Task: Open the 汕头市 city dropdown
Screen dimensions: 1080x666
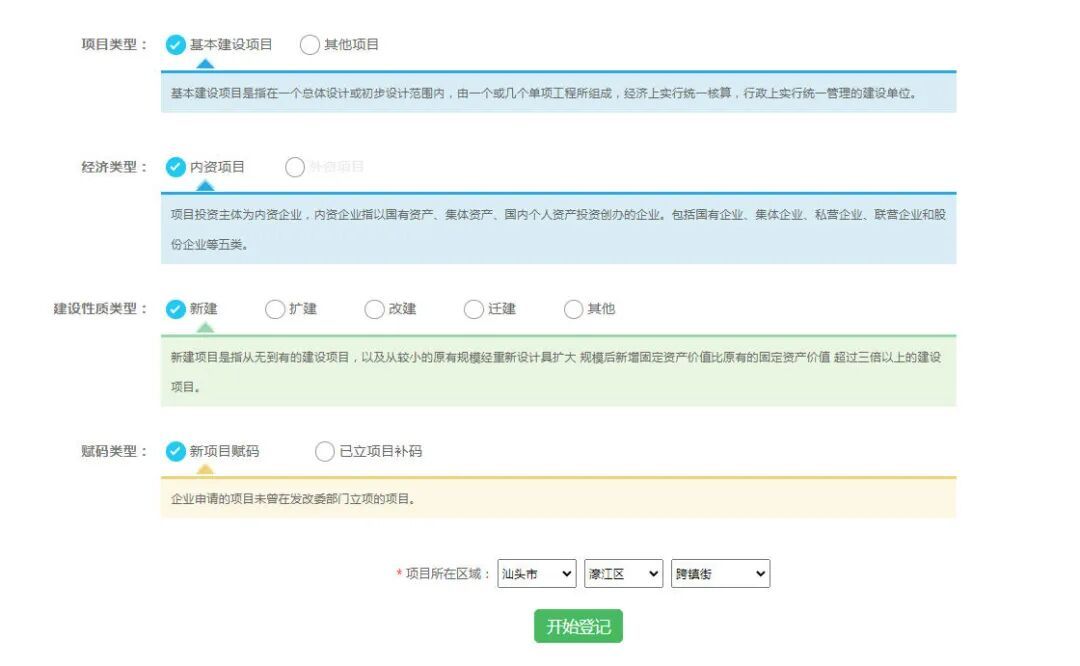Action: 536,574
